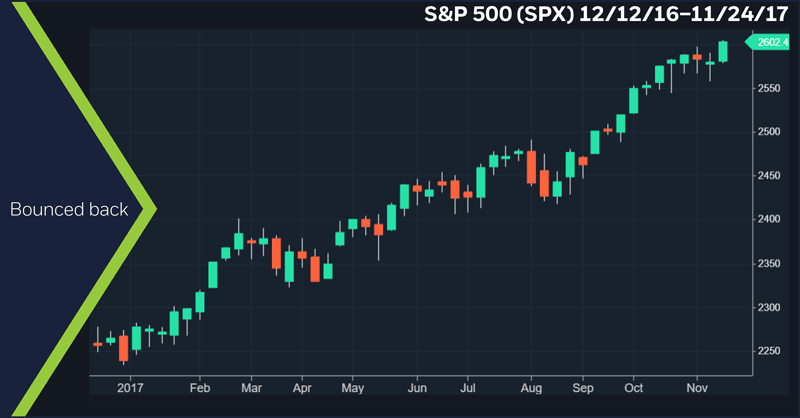Select the Oct label on the date axis
This screenshot has height=418, width=800.
pyautogui.click(x=634, y=386)
